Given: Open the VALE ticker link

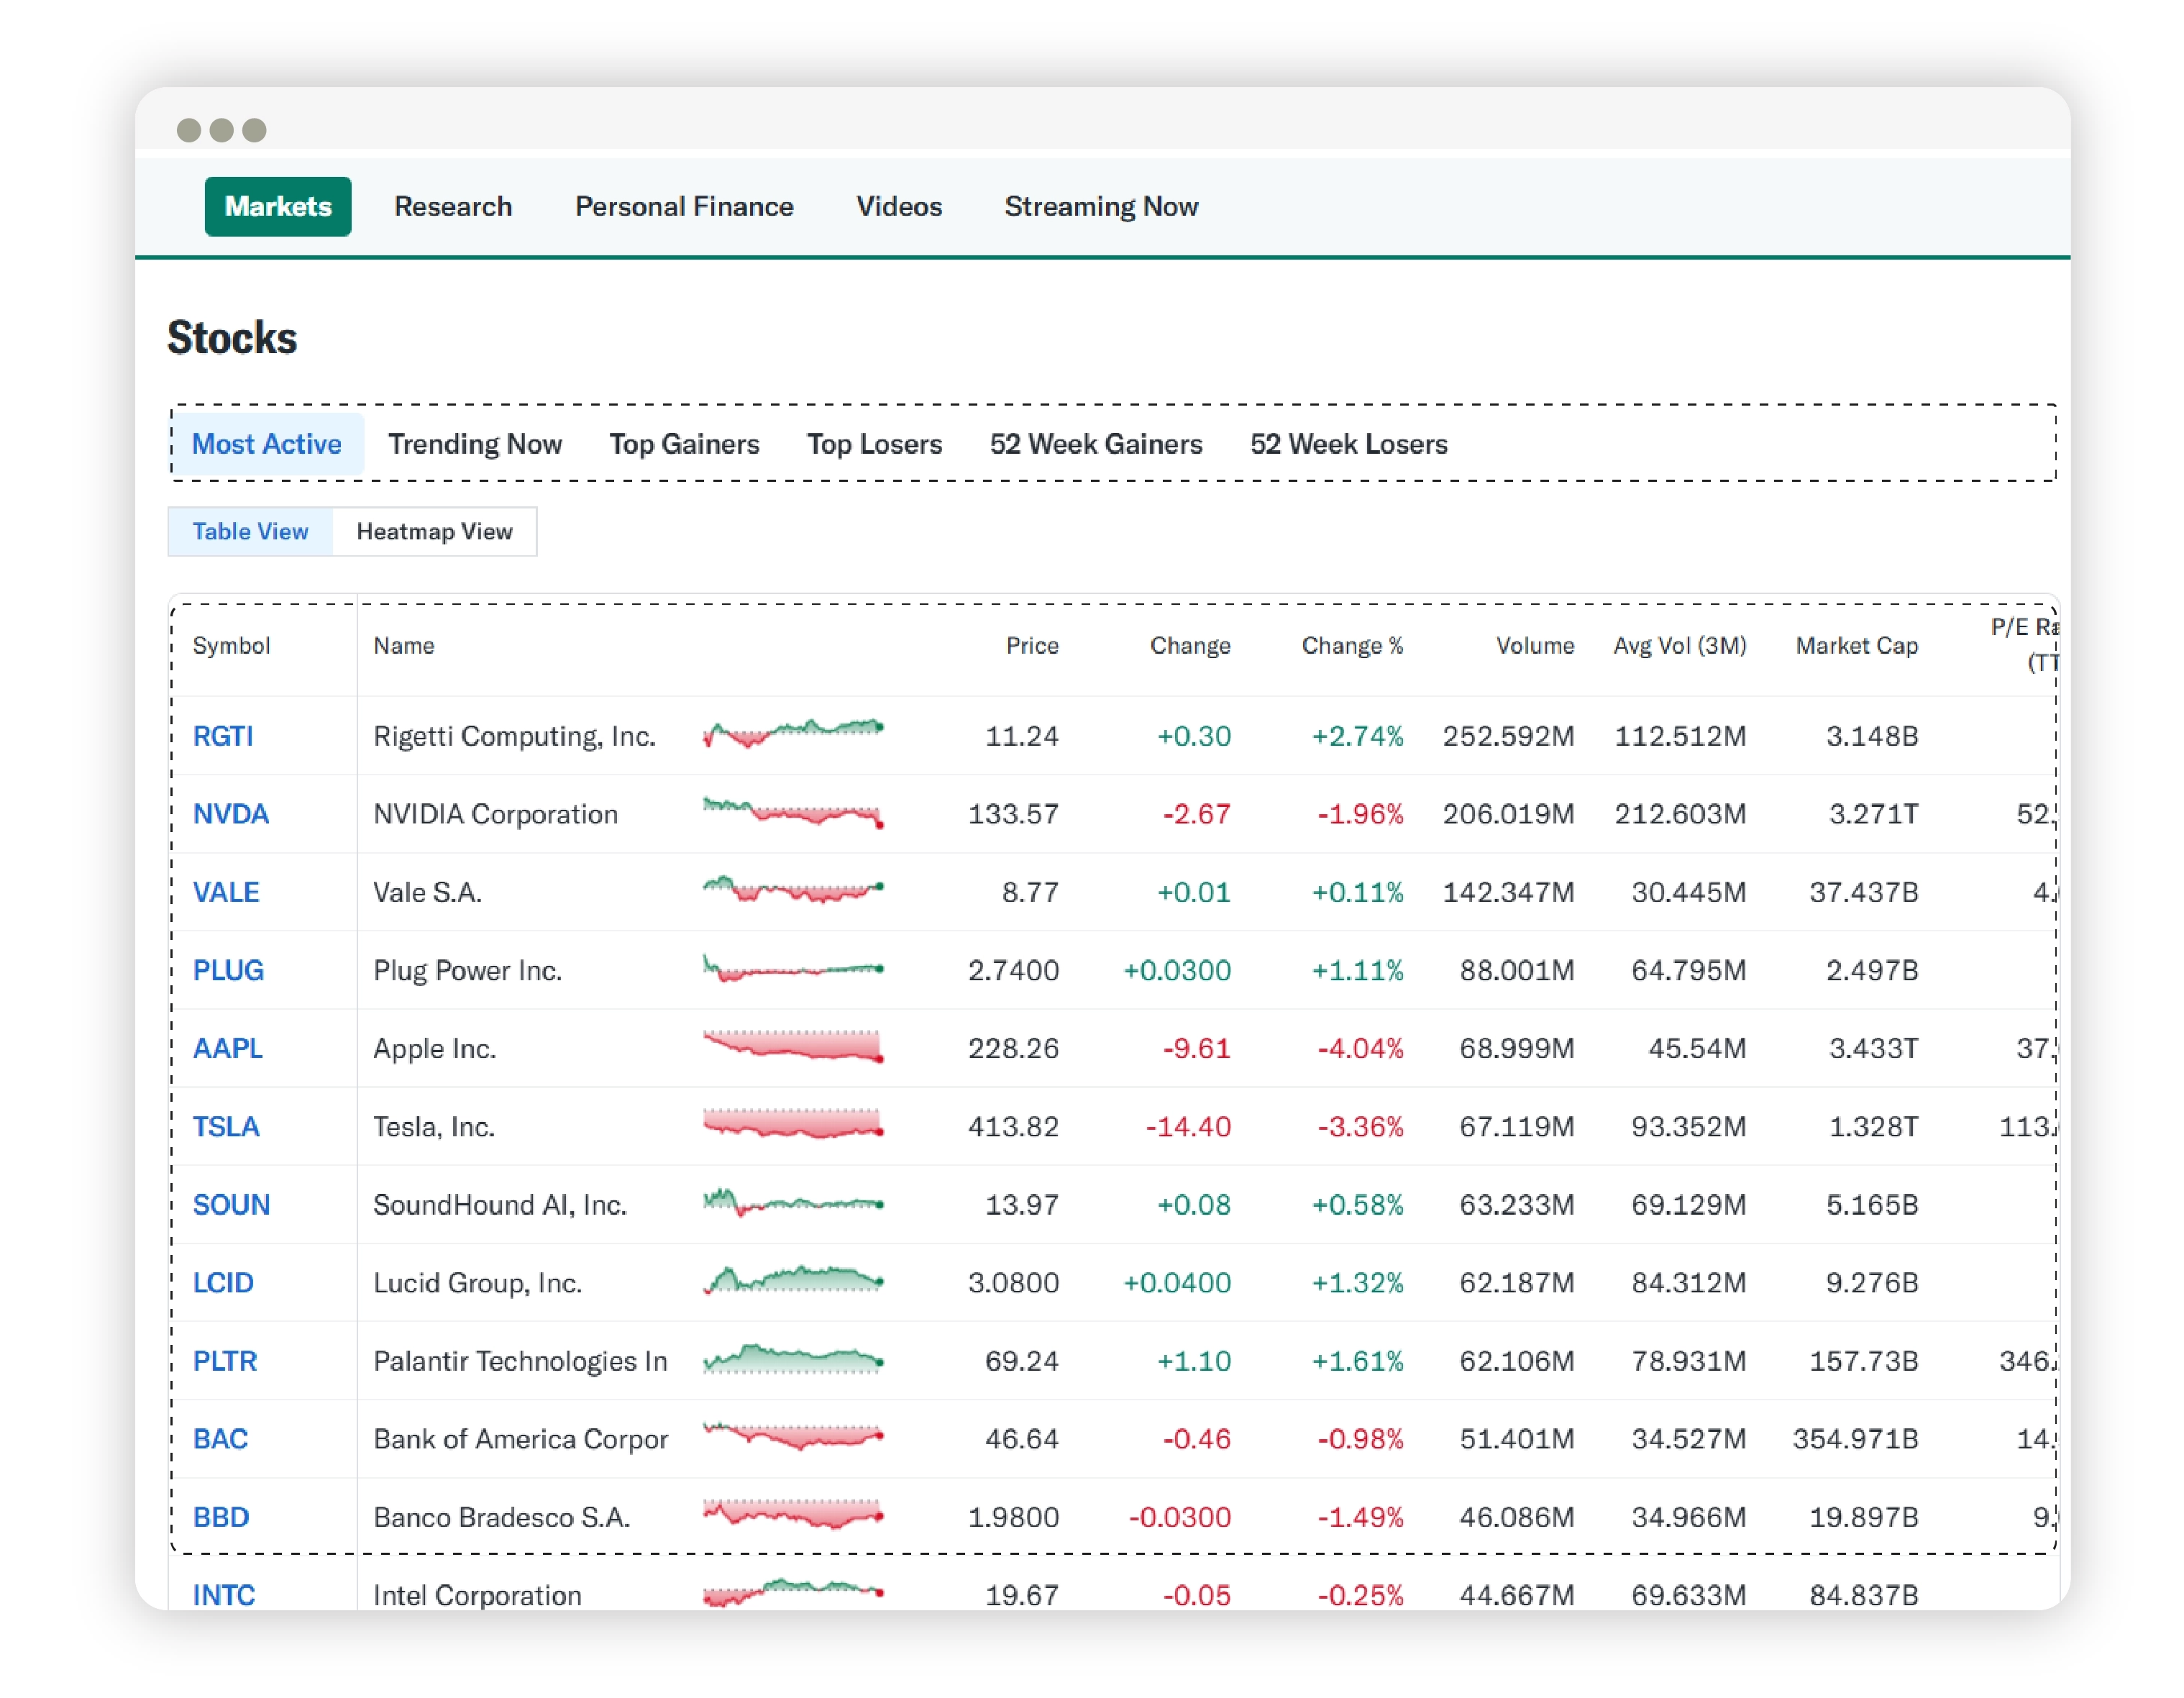Looking at the screenshot, I should [225, 892].
